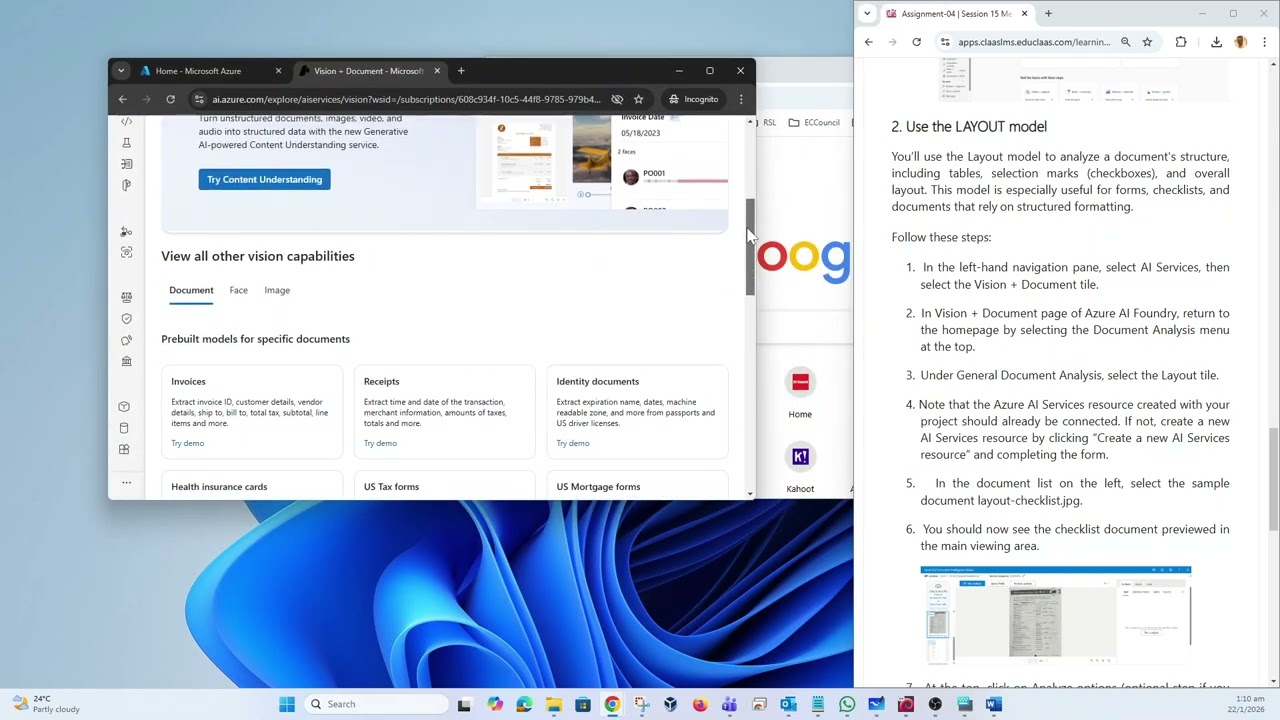The image size is (1280, 720).
Task: Open Outlook from the taskbar
Action: [788, 704]
